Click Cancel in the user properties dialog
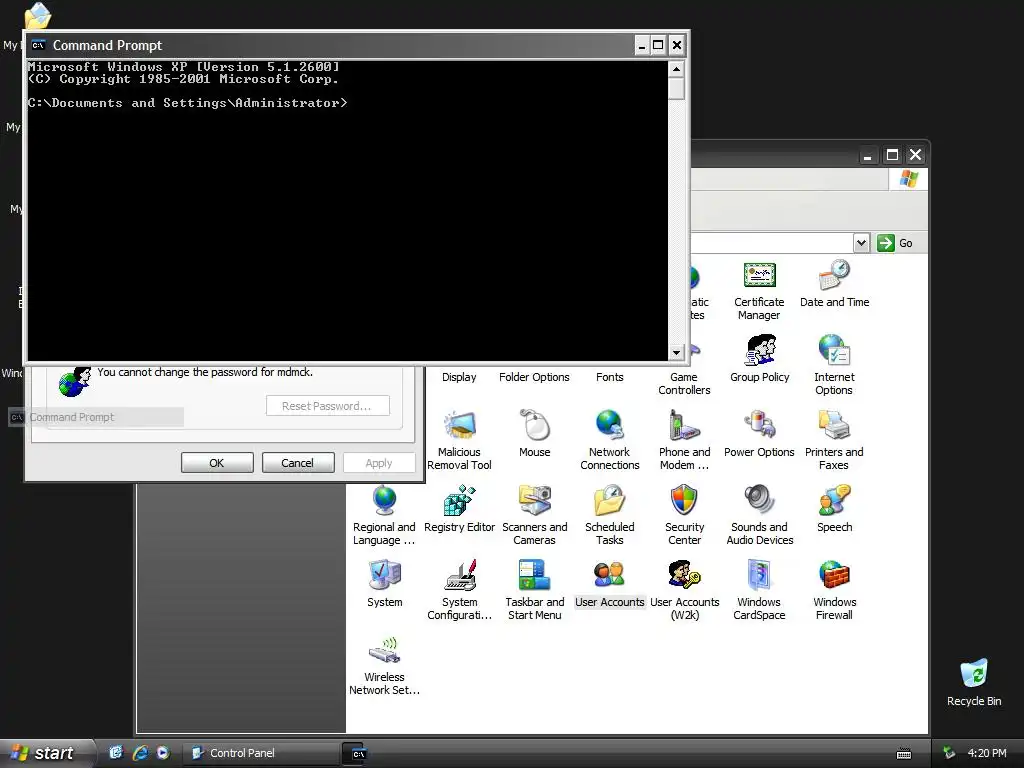 (298, 462)
